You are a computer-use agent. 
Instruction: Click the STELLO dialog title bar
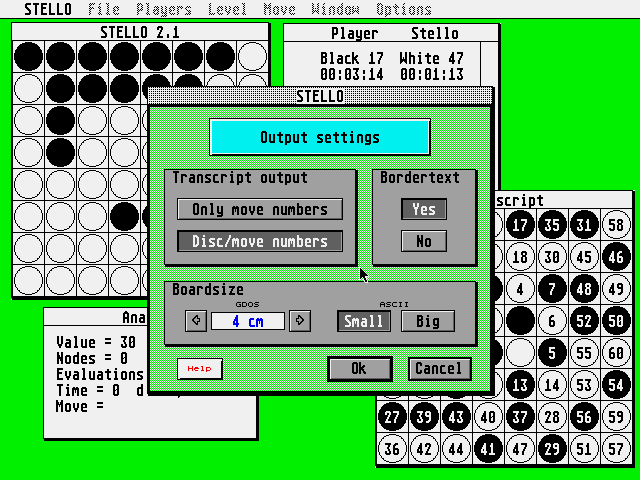click(x=320, y=96)
